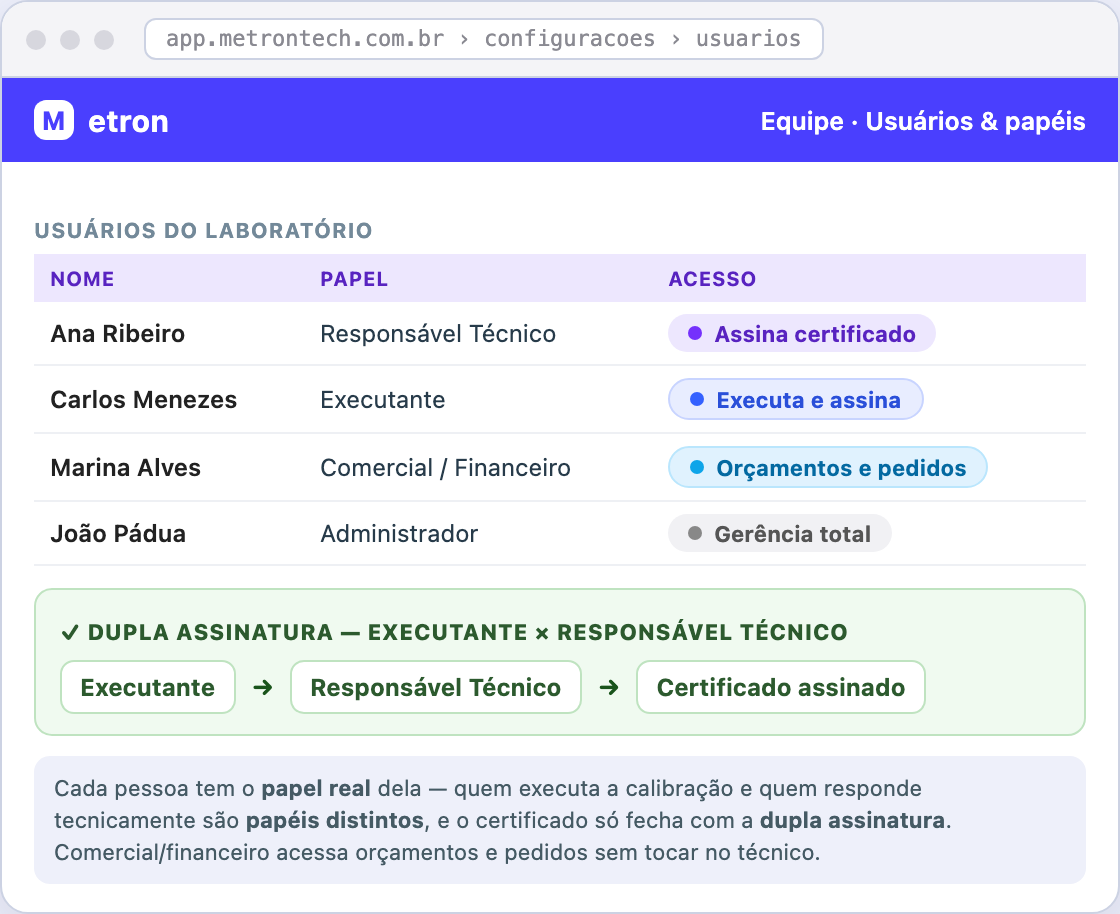The image size is (1120, 914).
Task: Select user Marina Alves
Action: tap(126, 468)
